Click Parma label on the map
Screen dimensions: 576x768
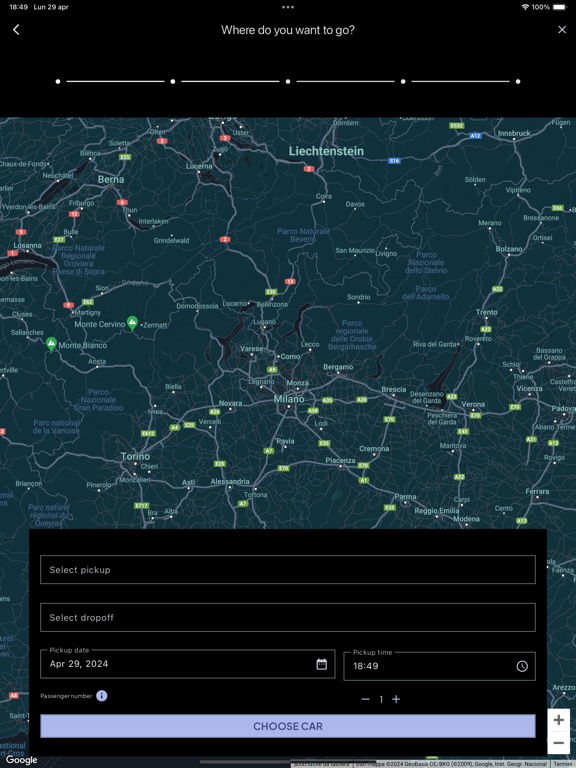tap(405, 497)
